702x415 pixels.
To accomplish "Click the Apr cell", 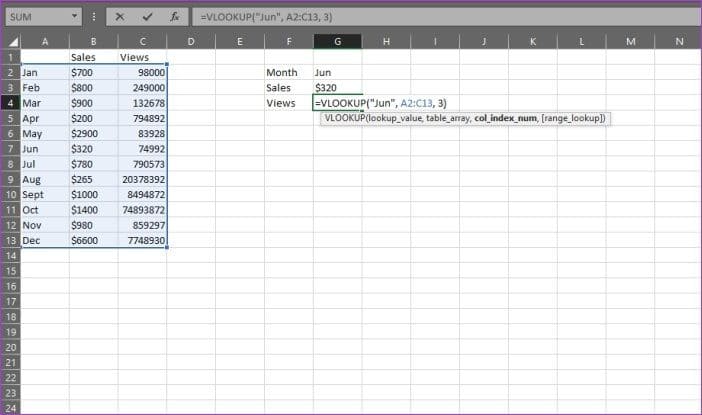I will pos(45,118).
